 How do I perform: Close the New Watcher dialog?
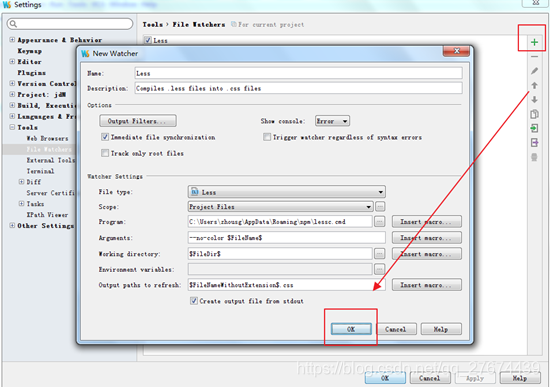point(456,51)
